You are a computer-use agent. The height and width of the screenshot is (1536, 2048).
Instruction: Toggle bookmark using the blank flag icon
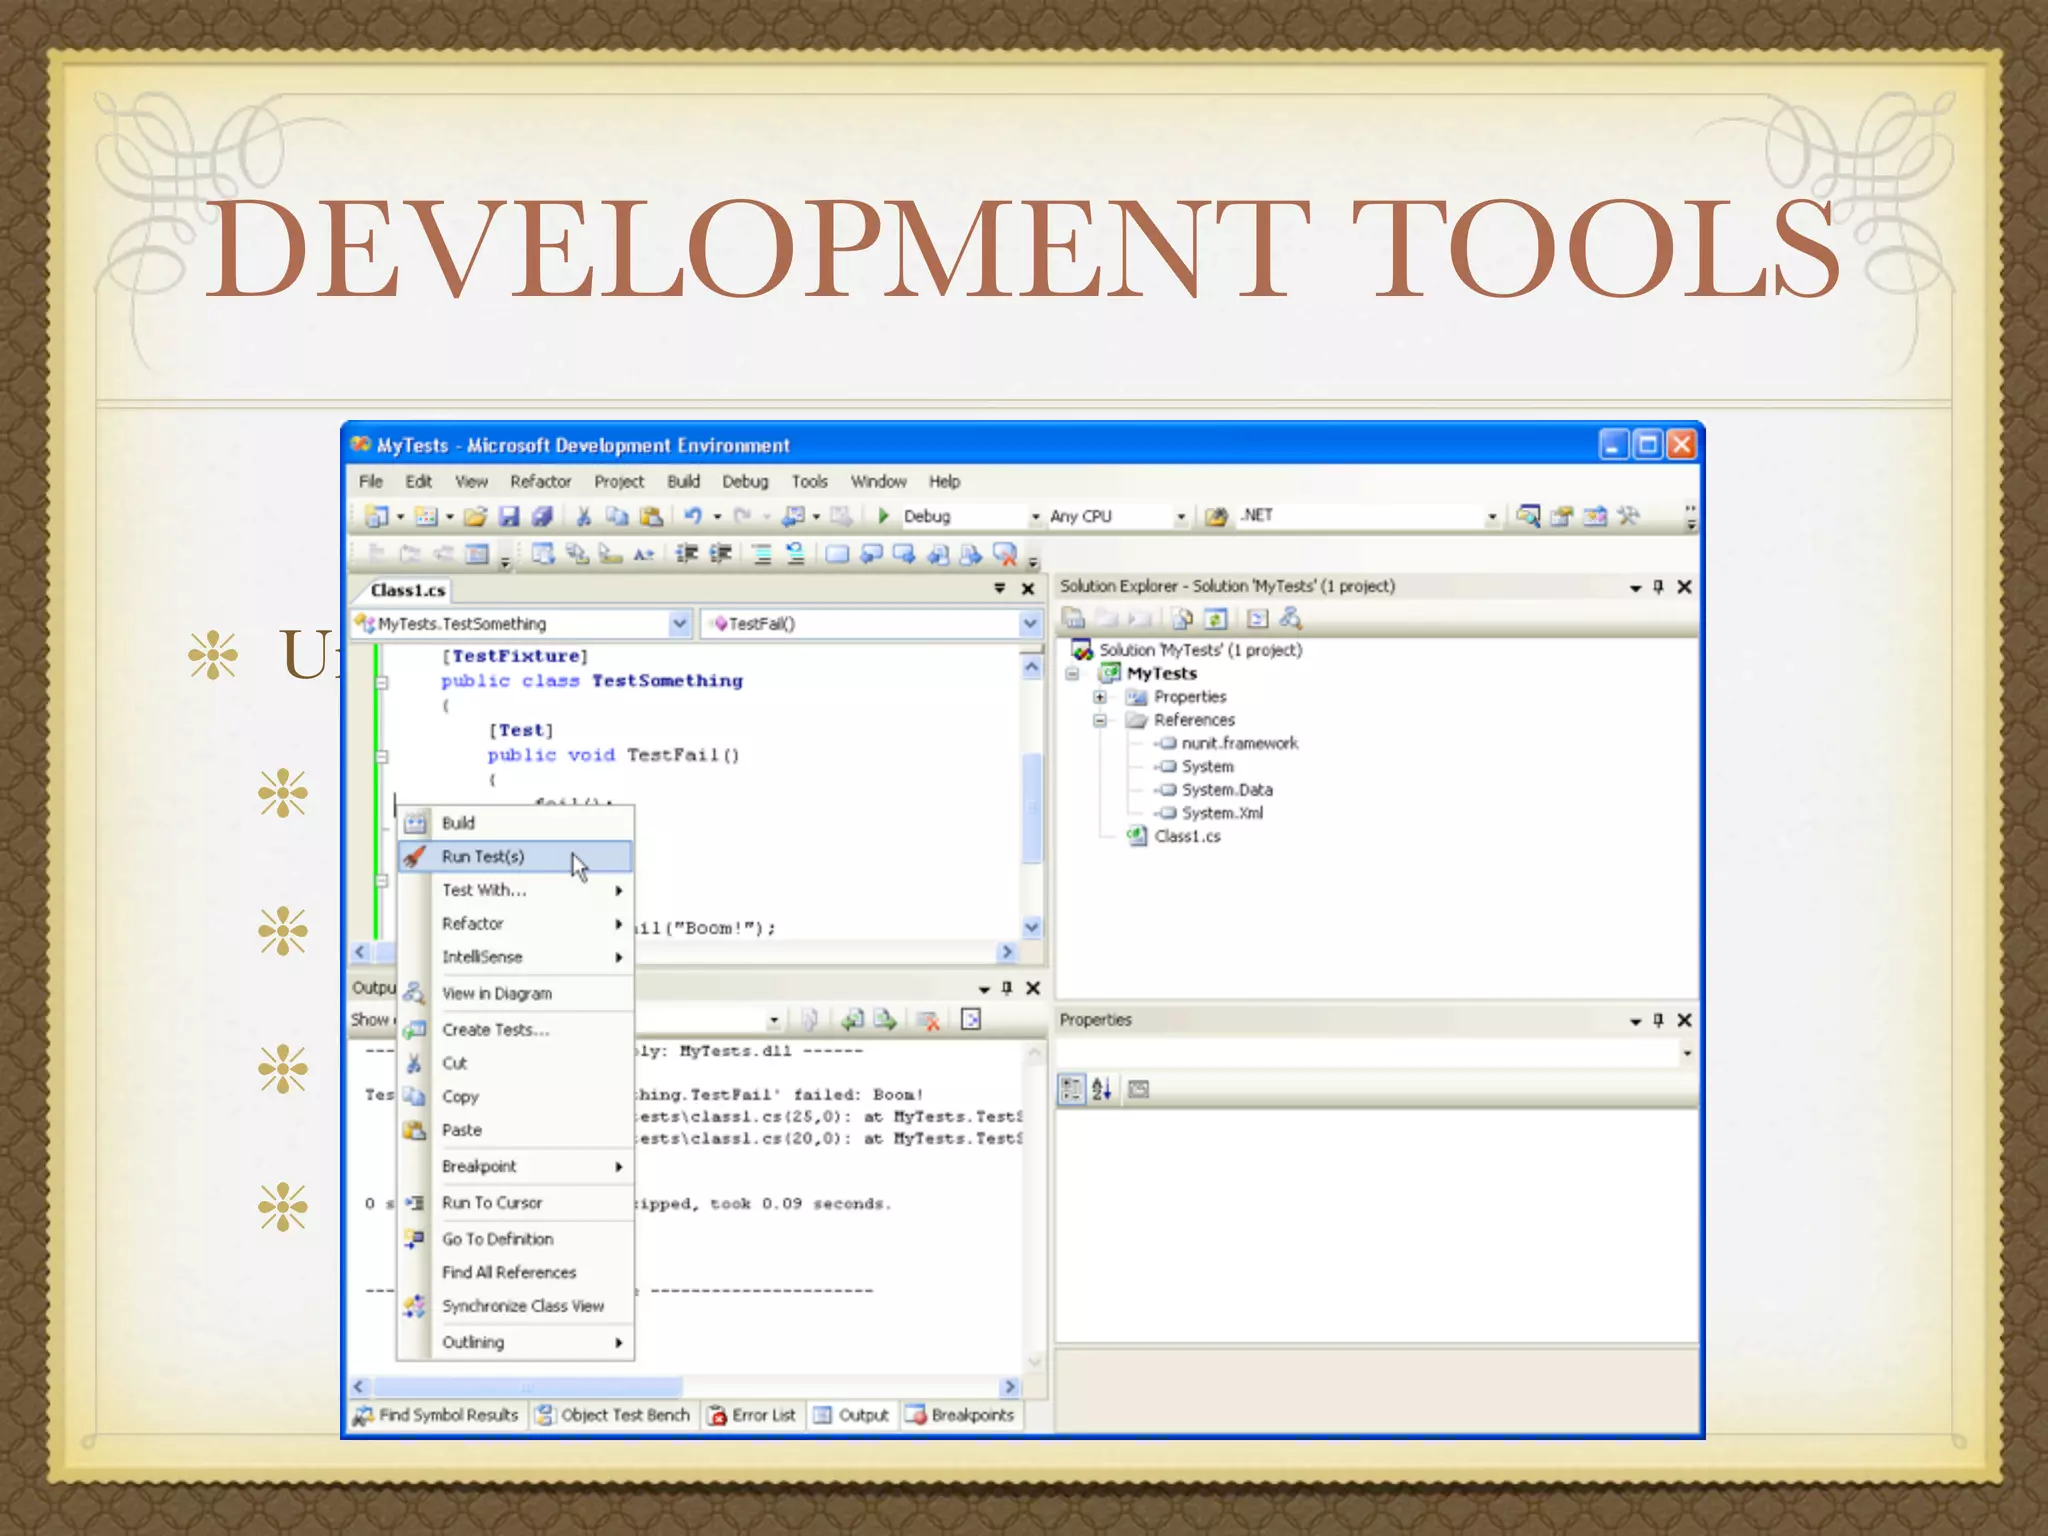(x=837, y=553)
